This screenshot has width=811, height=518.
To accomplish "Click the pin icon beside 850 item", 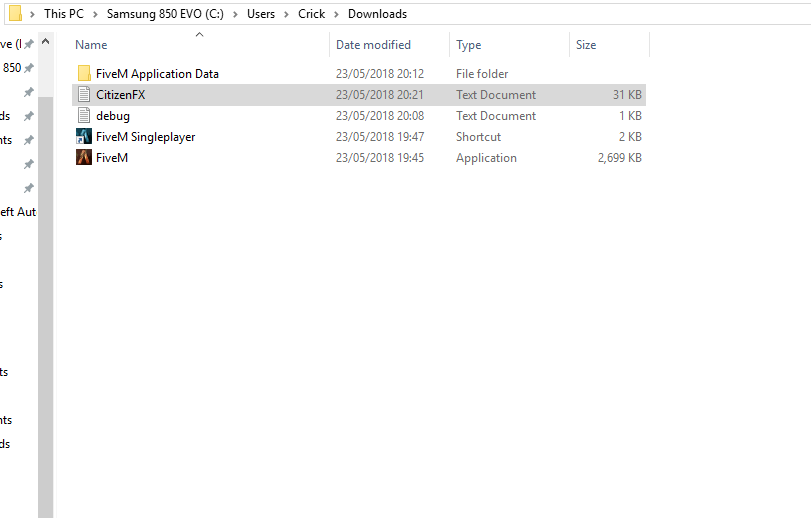I will pos(29,68).
